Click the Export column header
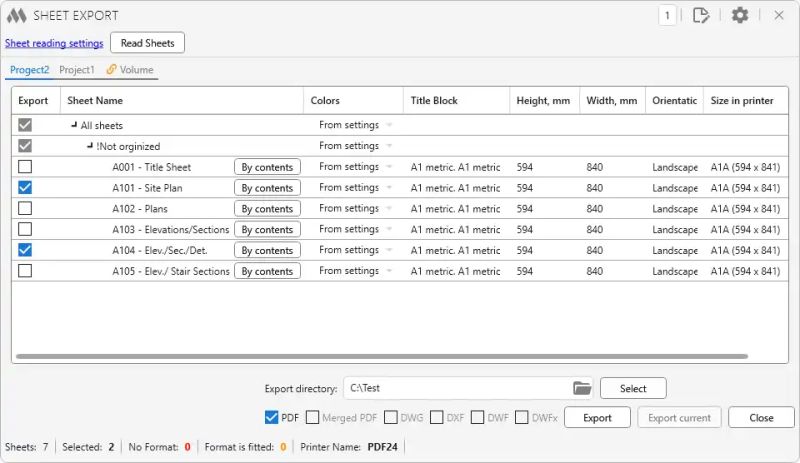 [x=36, y=101]
